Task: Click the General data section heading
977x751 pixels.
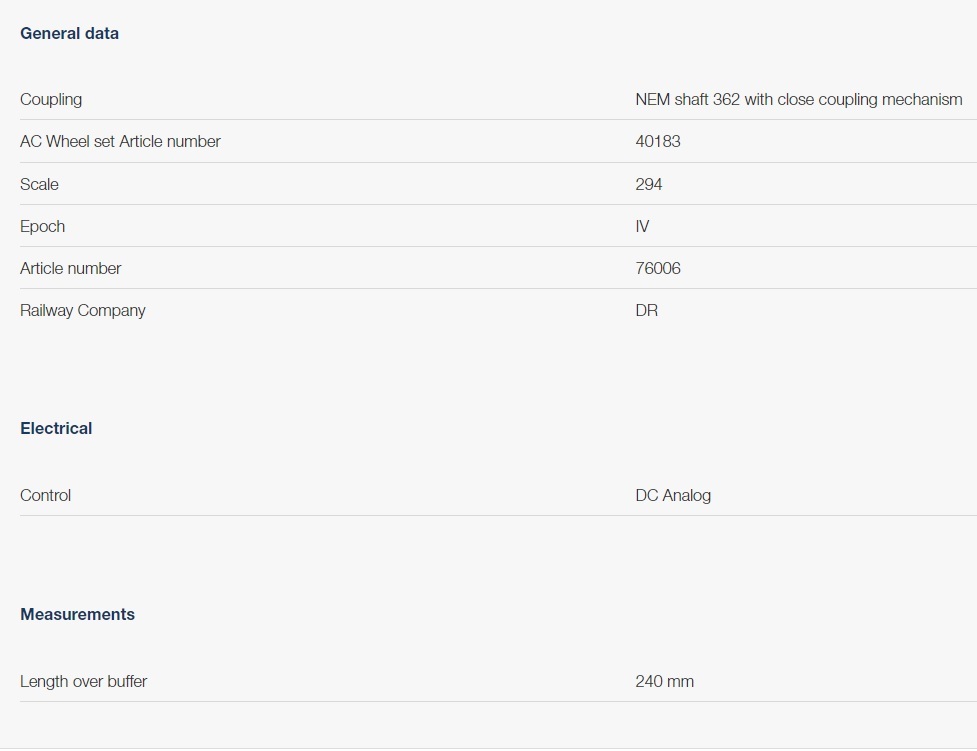Action: (69, 33)
